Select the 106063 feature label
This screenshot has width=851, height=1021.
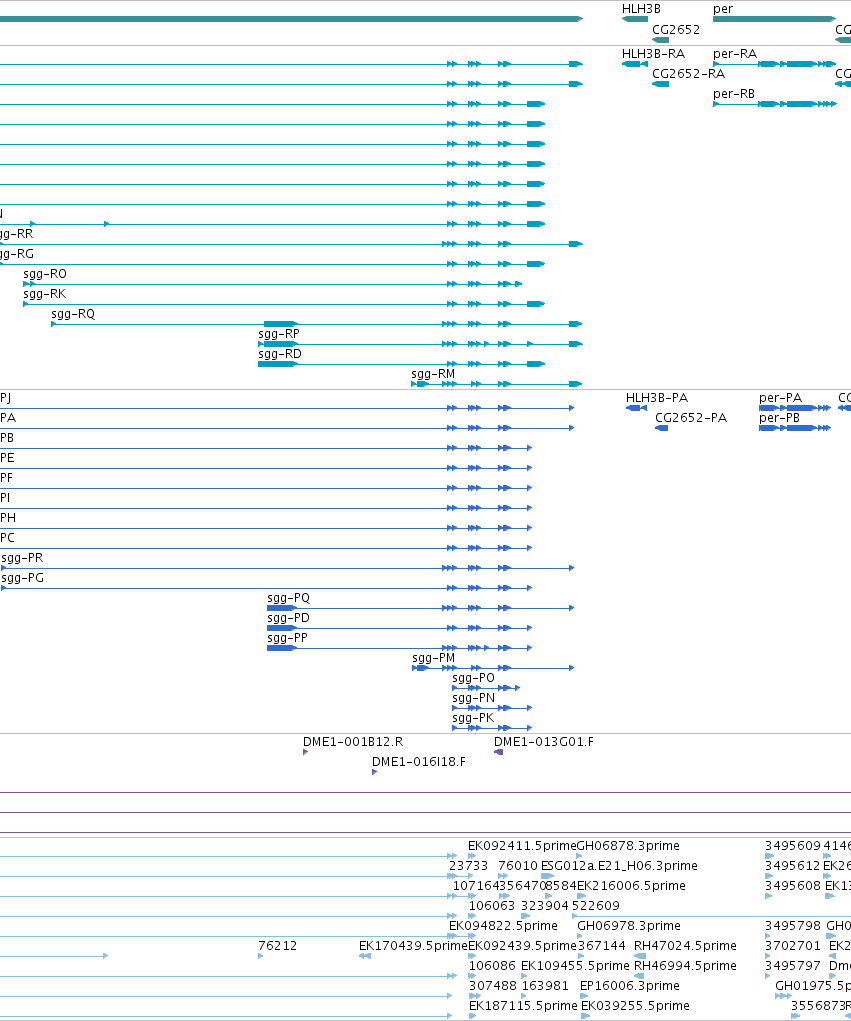point(492,906)
